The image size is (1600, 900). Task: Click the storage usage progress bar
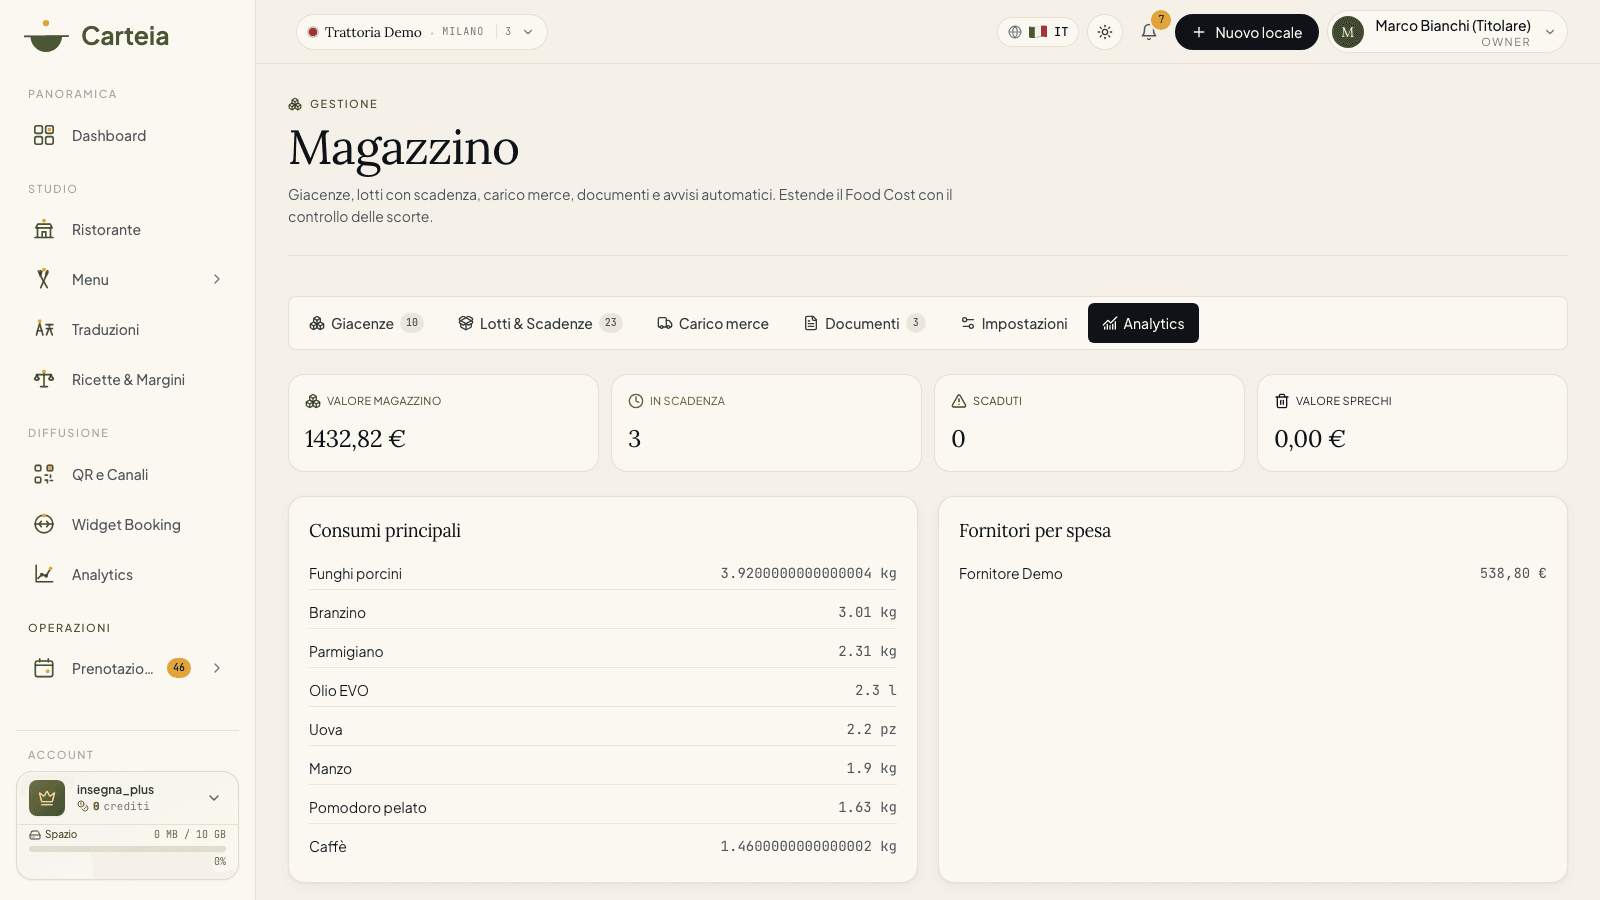click(x=127, y=849)
